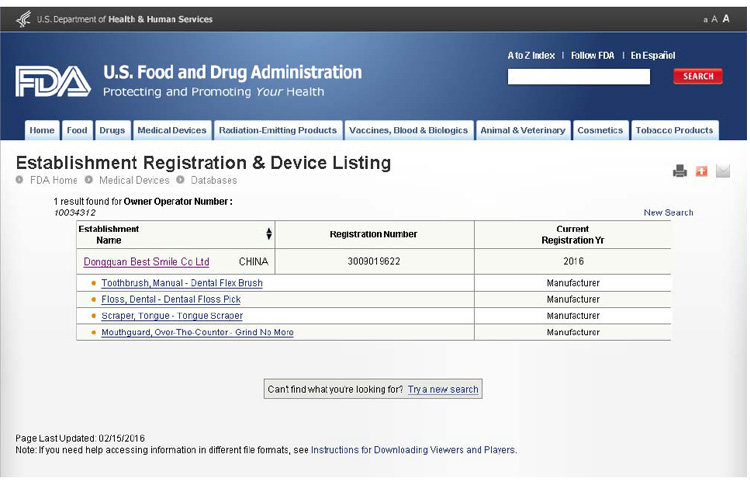Open the Tobacco Products tab
The width and height of the screenshot is (750, 485).
click(x=674, y=130)
